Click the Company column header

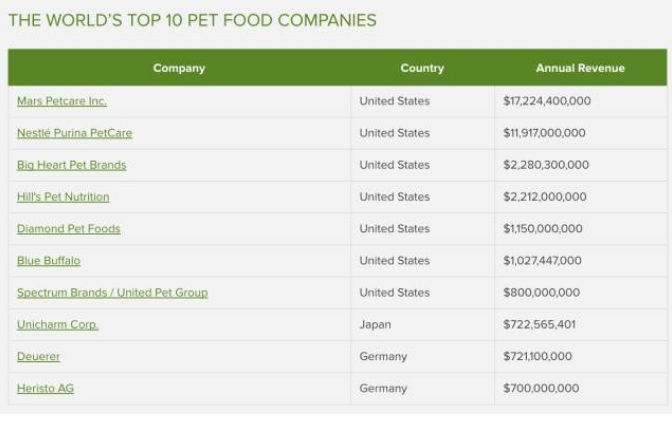pos(179,68)
